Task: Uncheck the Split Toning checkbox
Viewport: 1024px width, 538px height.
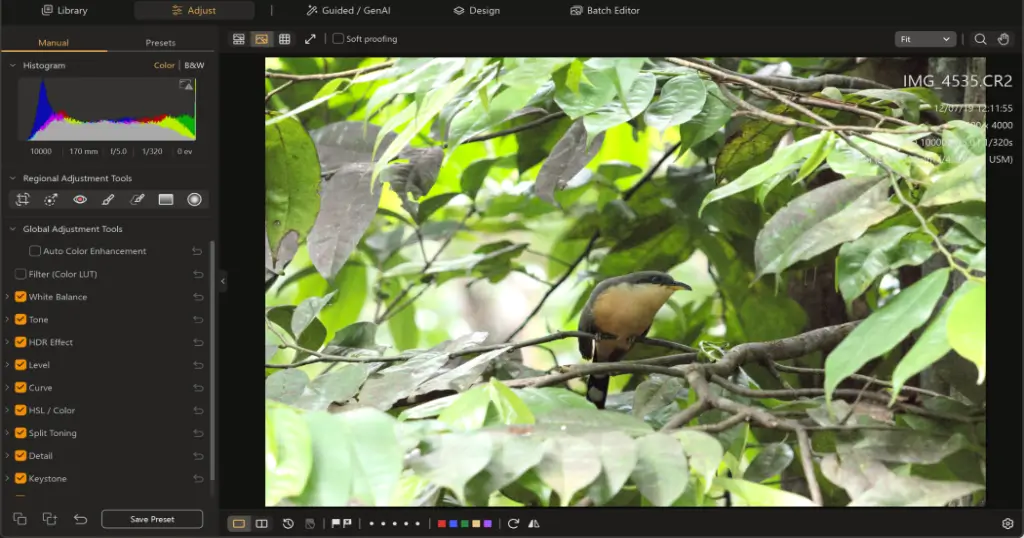Action: tap(21, 433)
